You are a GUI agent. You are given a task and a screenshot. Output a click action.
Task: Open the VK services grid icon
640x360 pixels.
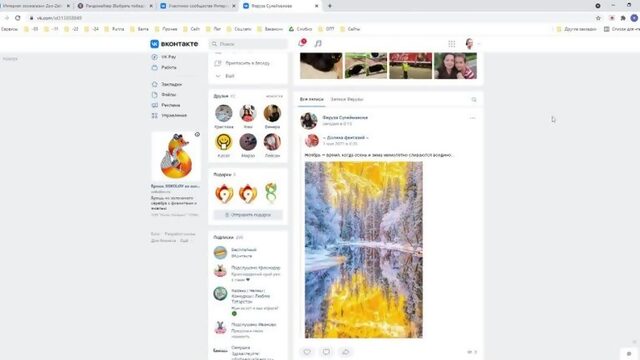click(451, 44)
